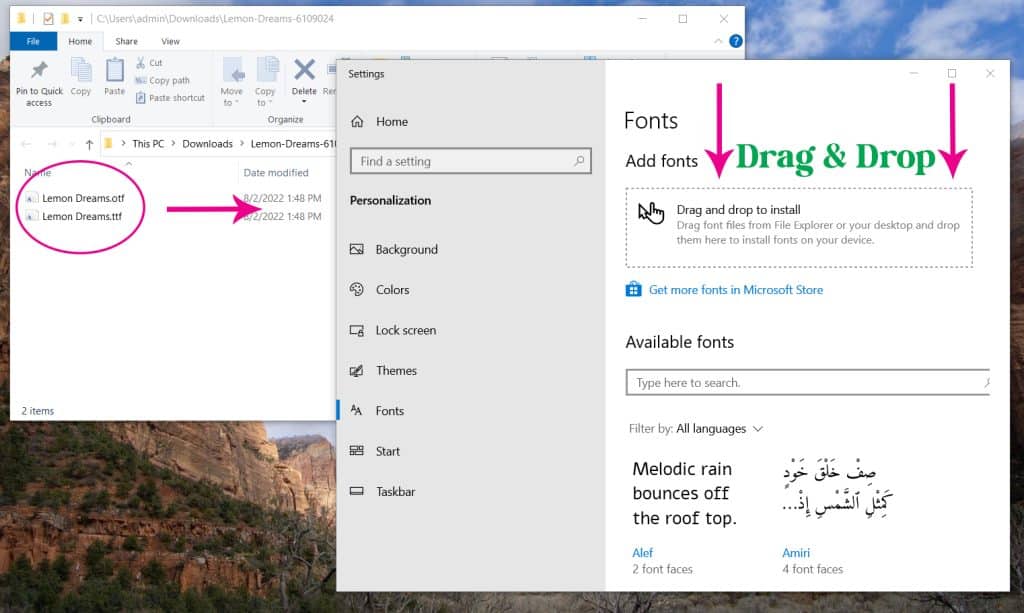Screen dimensions: 1024x613
Task: Open the Amiri font link
Action: pos(795,553)
